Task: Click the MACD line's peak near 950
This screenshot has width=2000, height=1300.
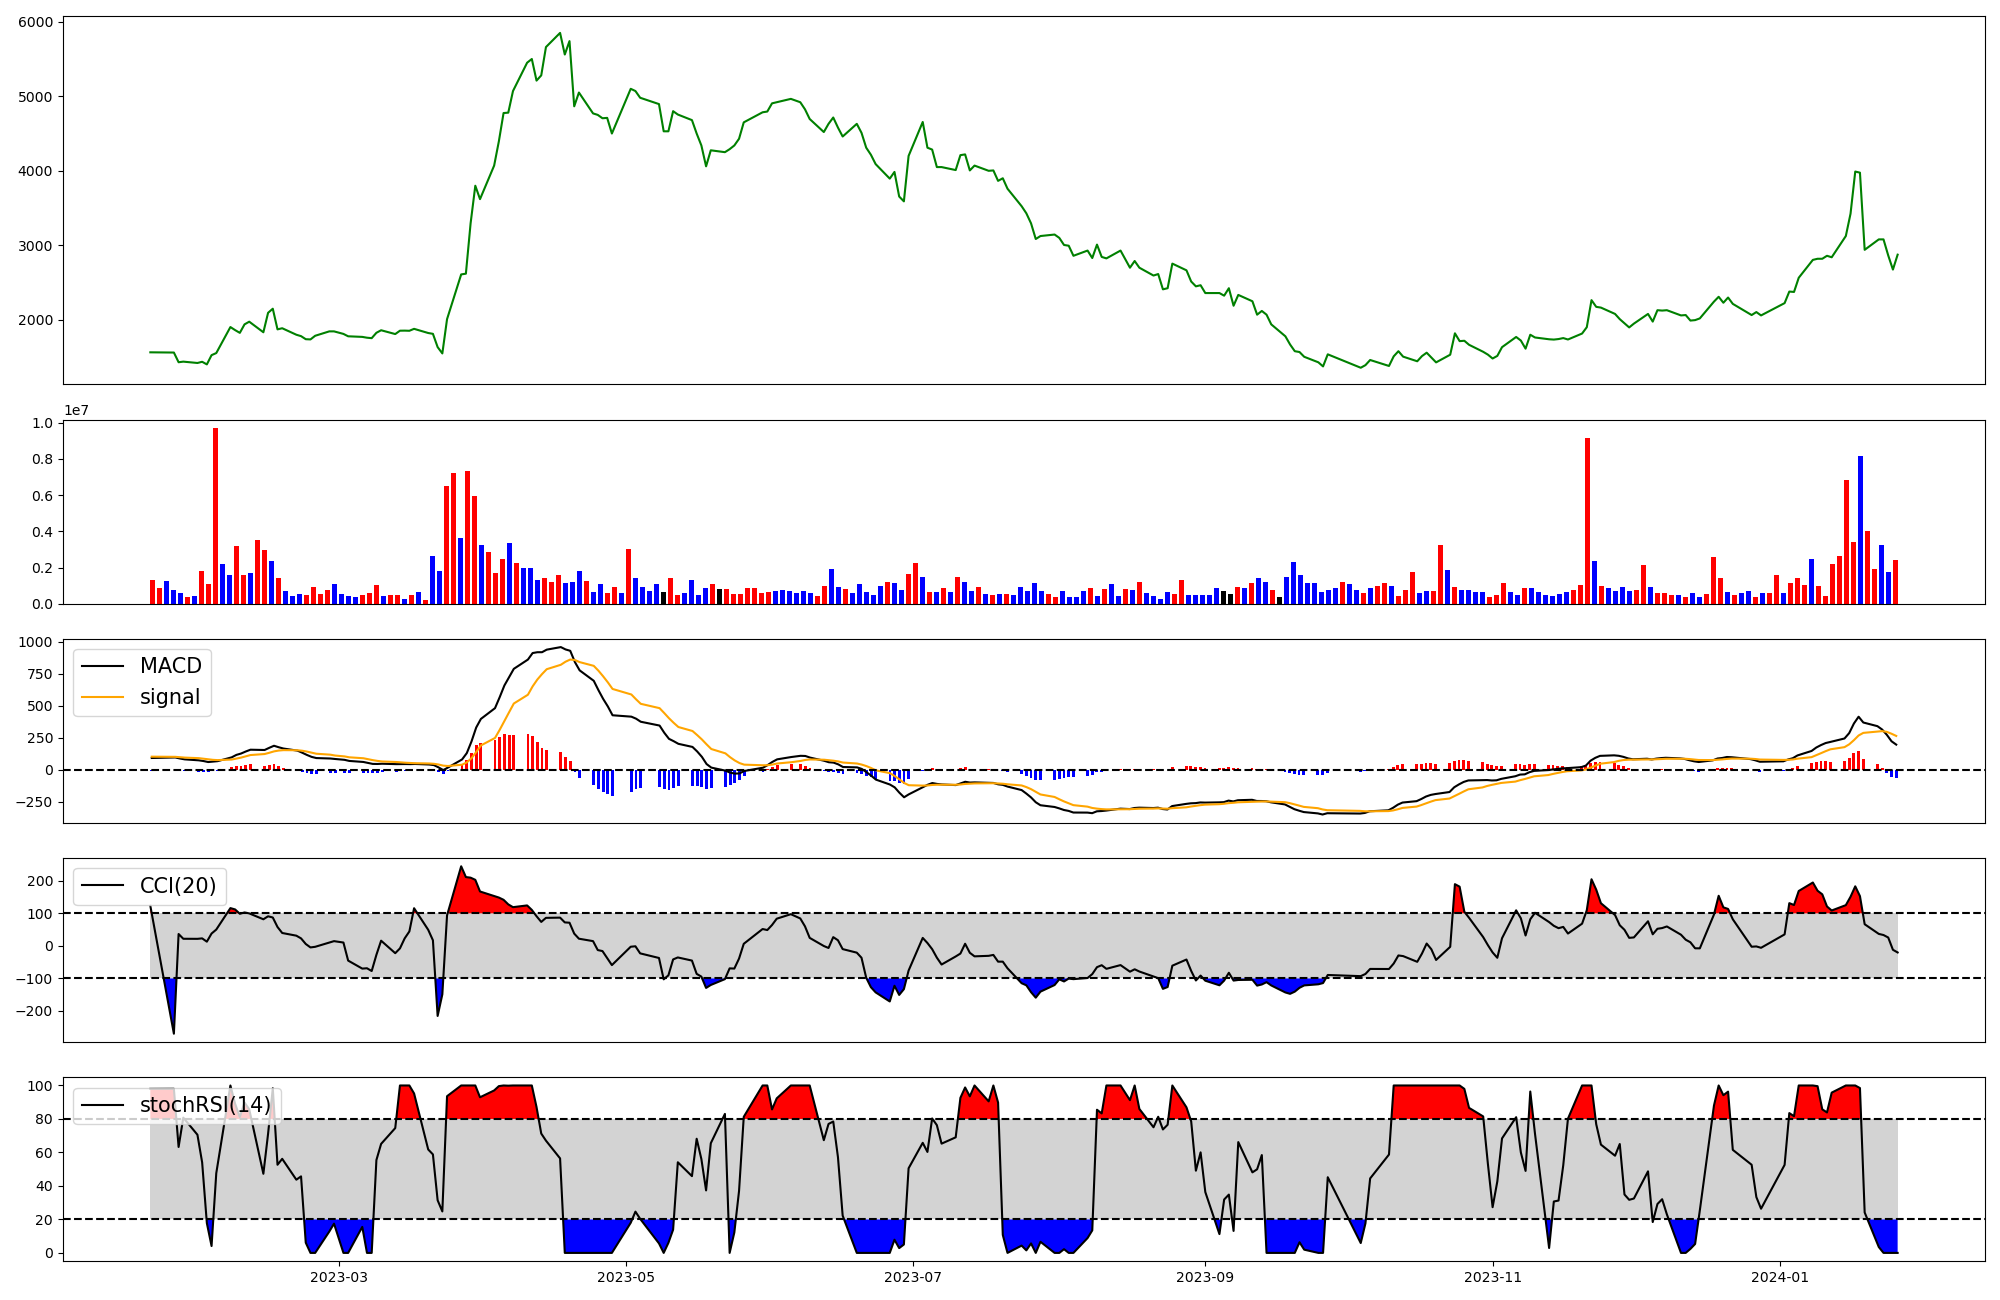Action: [x=560, y=648]
